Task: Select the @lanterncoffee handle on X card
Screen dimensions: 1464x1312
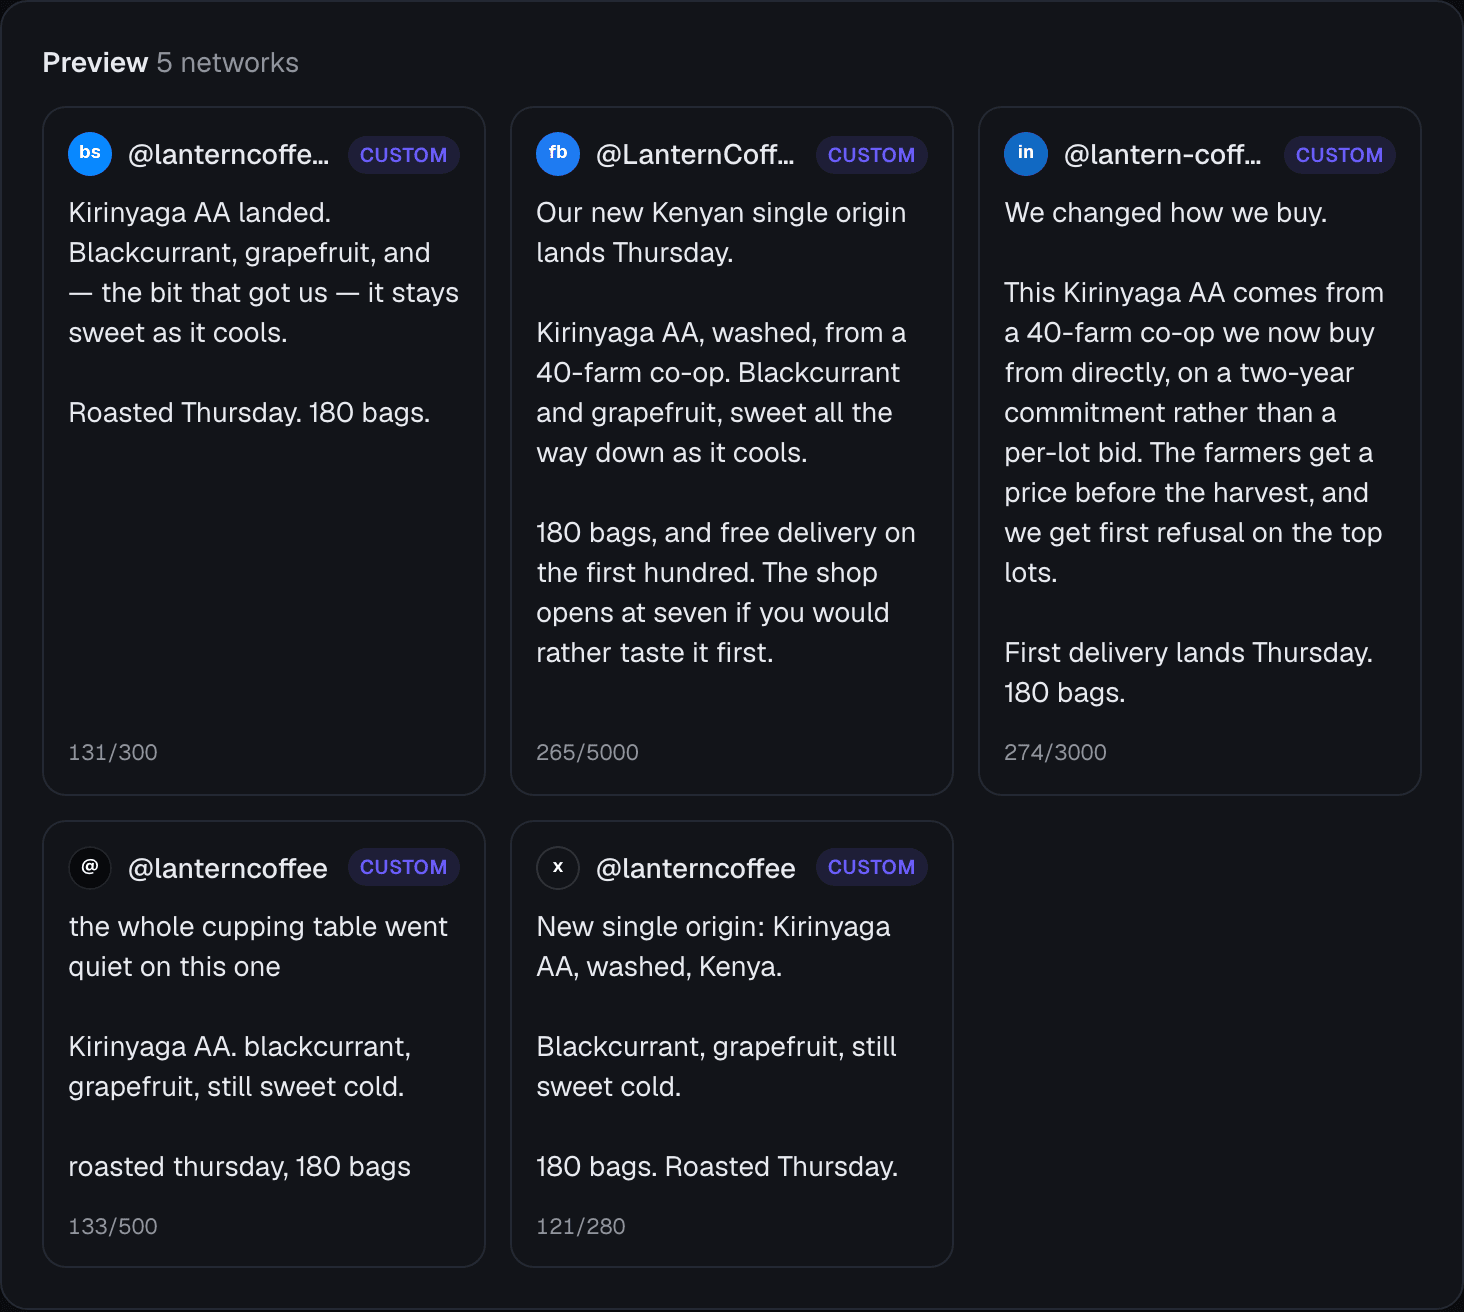Action: tap(696, 868)
